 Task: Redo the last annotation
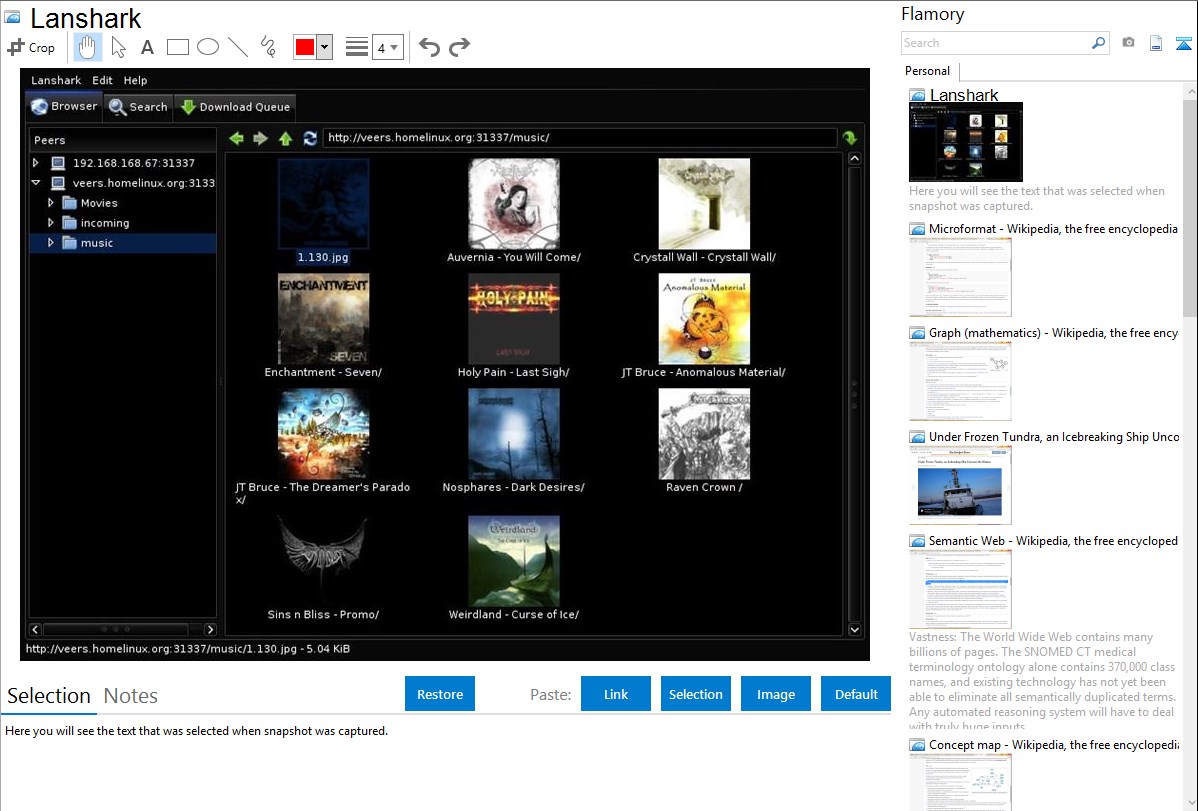point(459,47)
